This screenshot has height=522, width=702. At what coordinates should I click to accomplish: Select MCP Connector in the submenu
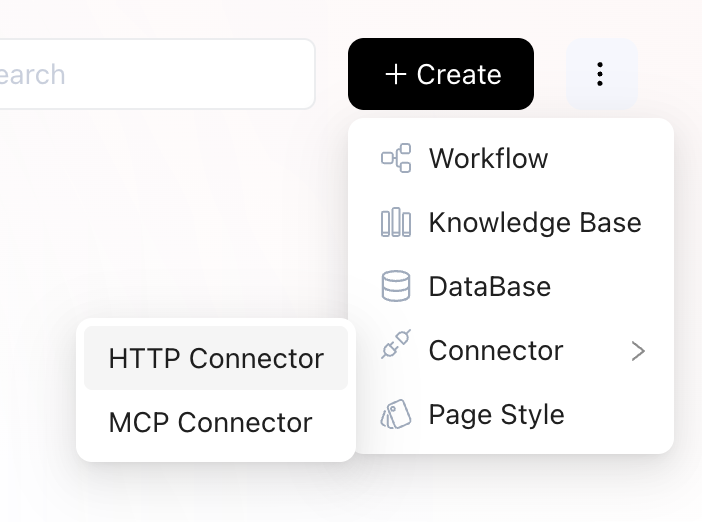(x=216, y=422)
